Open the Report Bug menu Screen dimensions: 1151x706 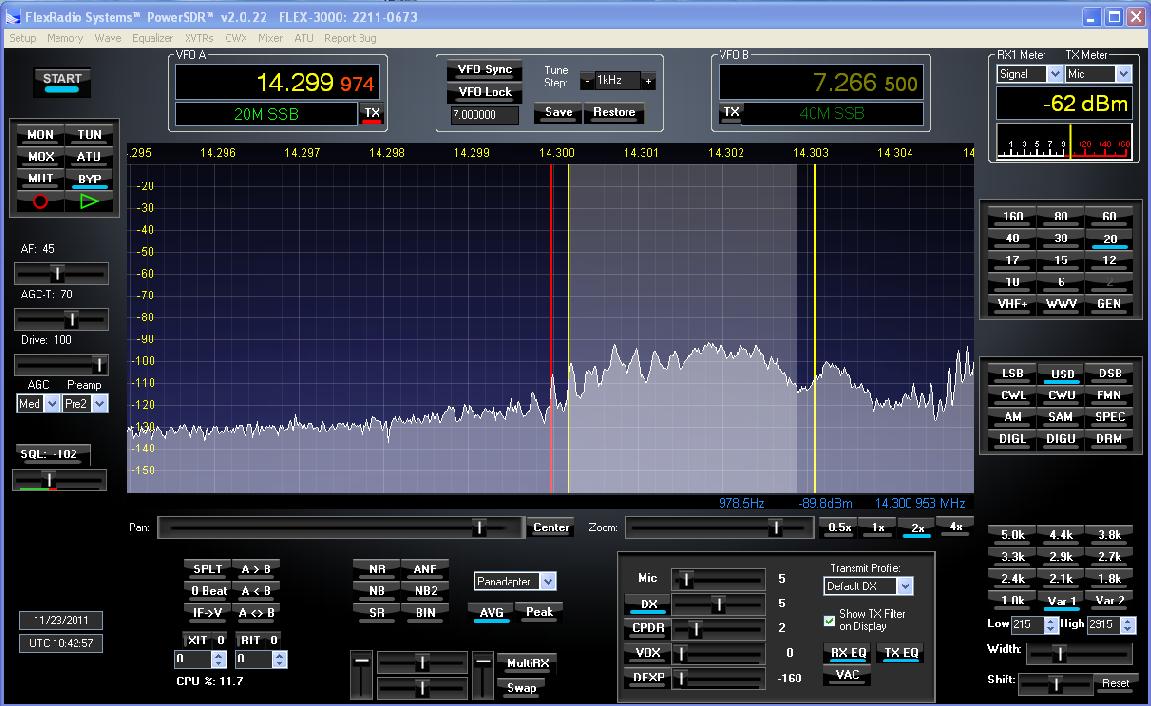350,38
